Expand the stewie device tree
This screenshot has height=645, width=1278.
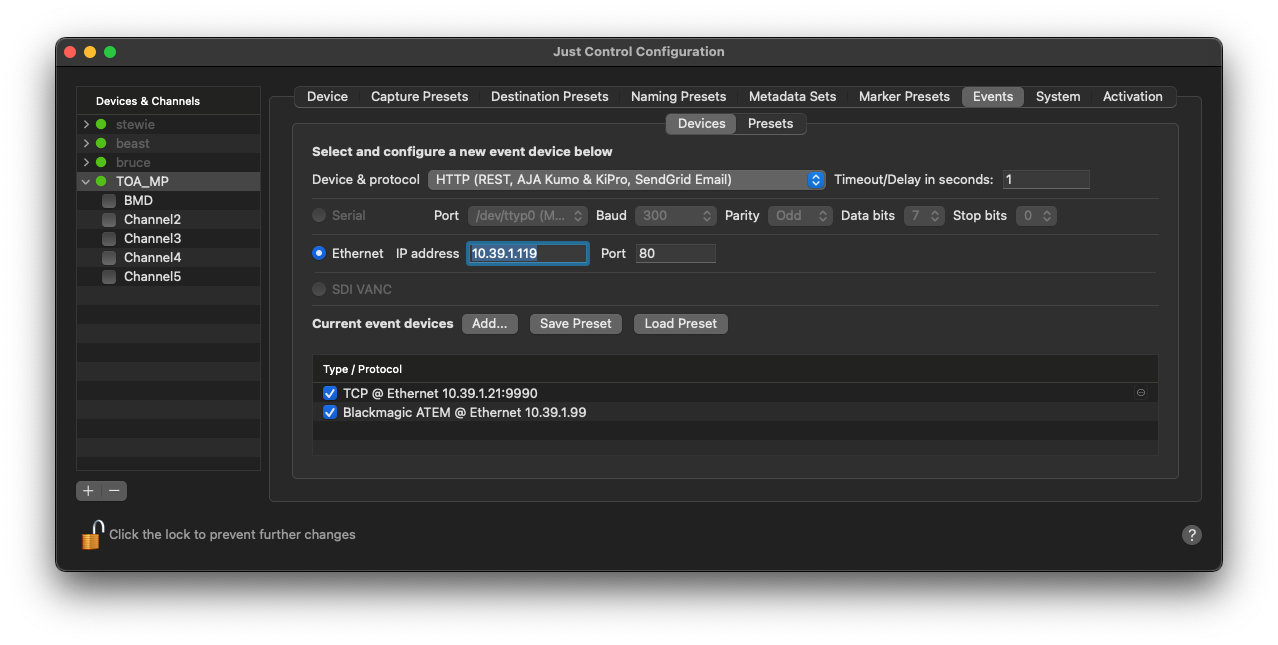(x=86, y=125)
